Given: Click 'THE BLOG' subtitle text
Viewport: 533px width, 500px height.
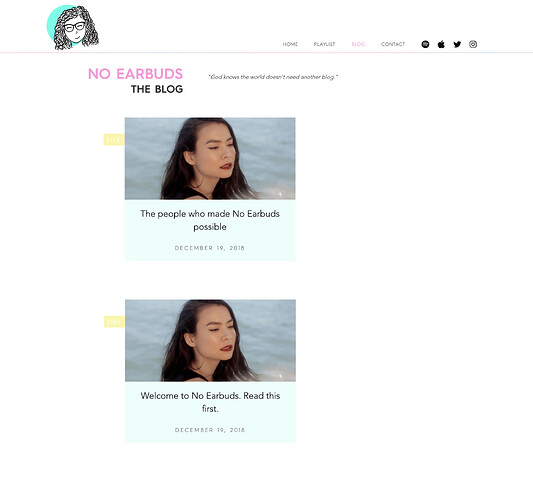Looking at the screenshot, I should tap(157, 89).
